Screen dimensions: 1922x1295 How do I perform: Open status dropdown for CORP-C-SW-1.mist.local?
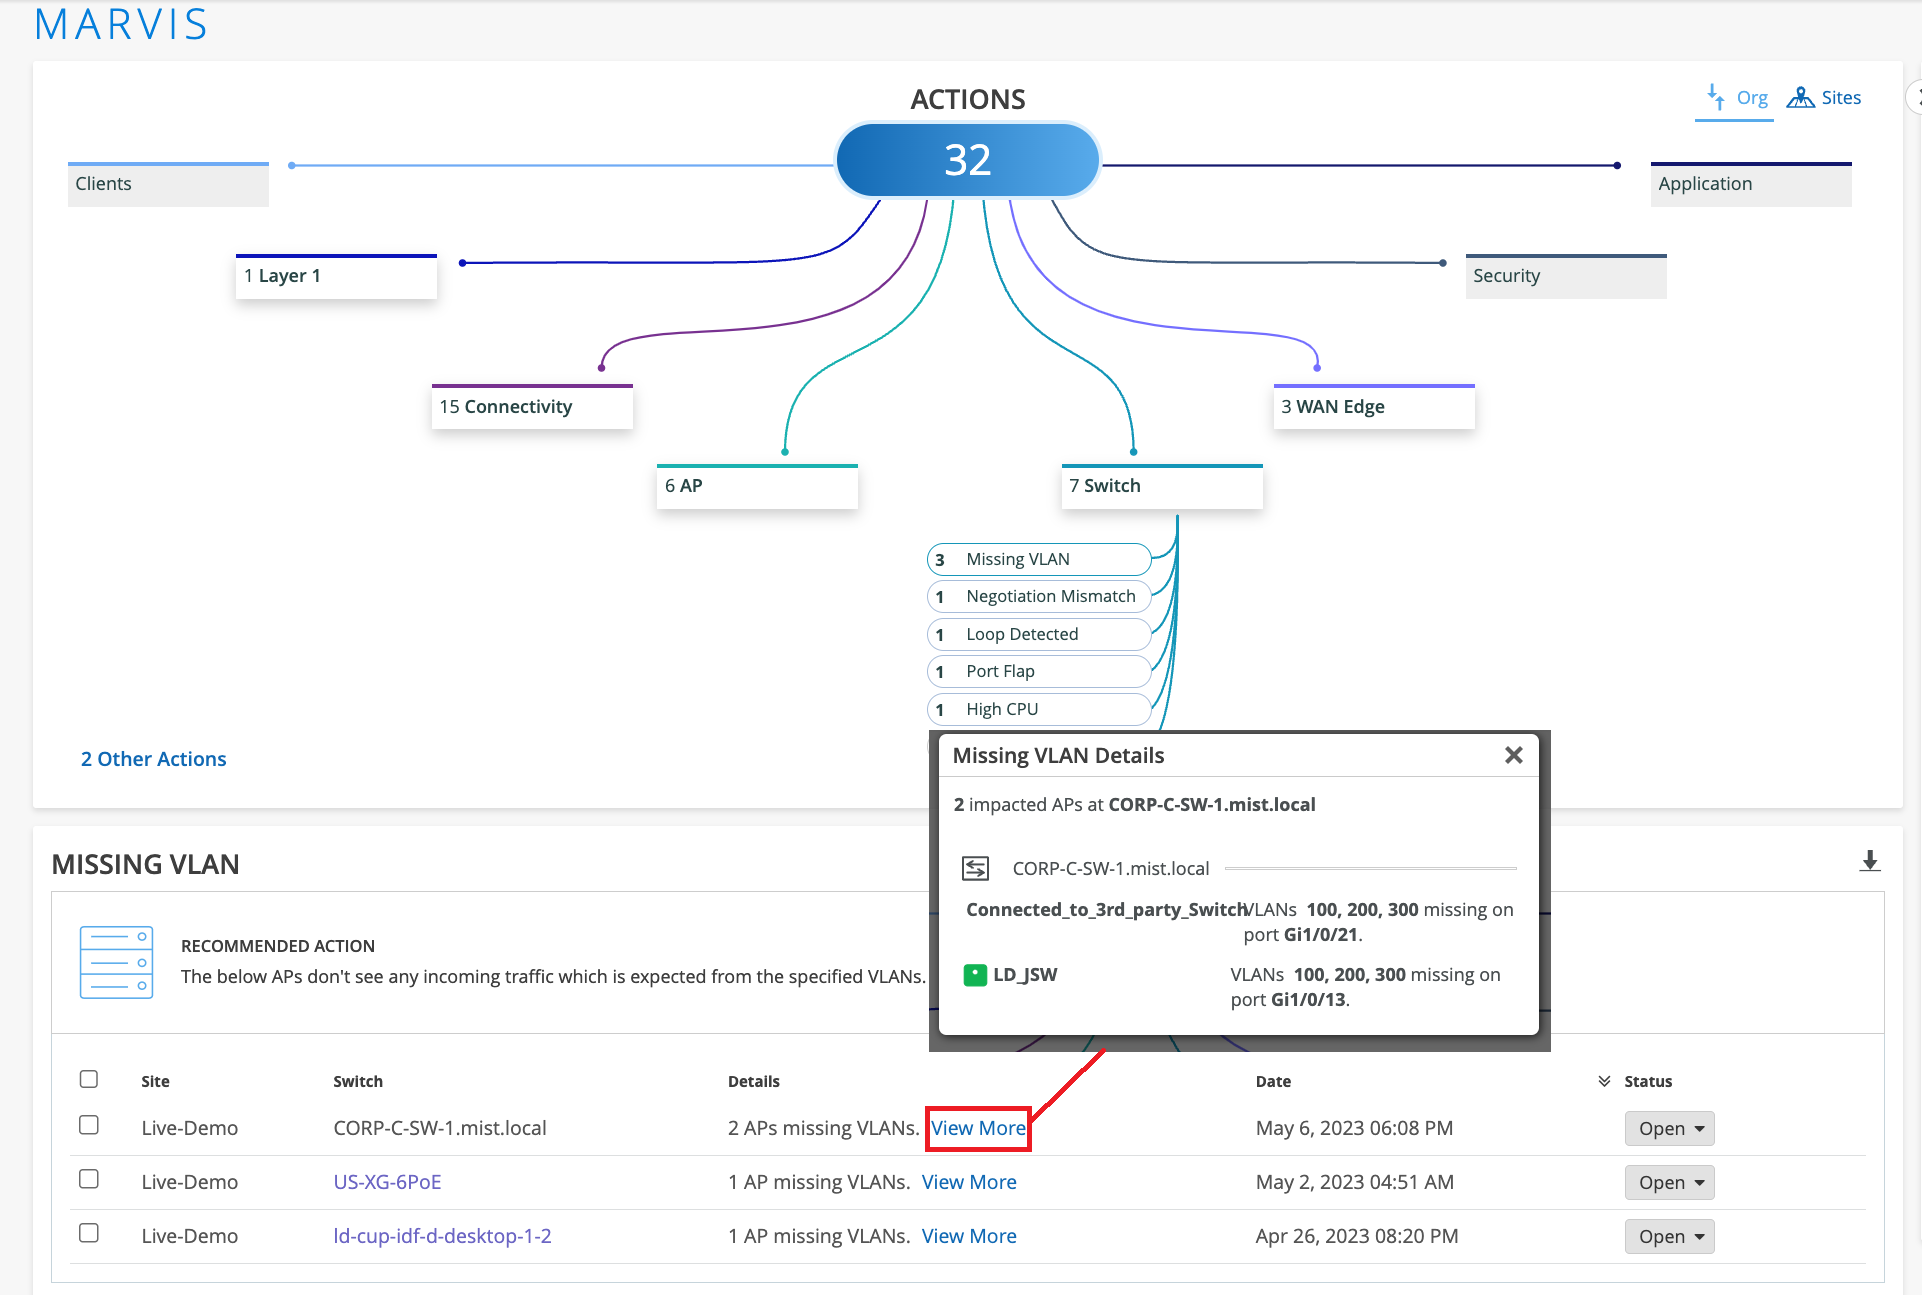coord(1669,1128)
